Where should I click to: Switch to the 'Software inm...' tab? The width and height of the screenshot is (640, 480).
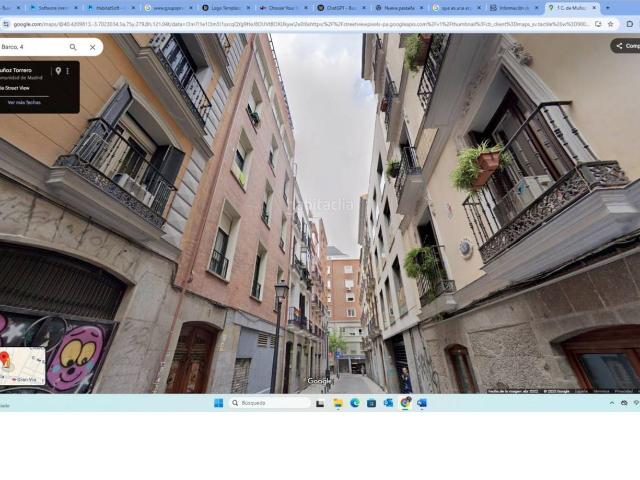(53, 8)
